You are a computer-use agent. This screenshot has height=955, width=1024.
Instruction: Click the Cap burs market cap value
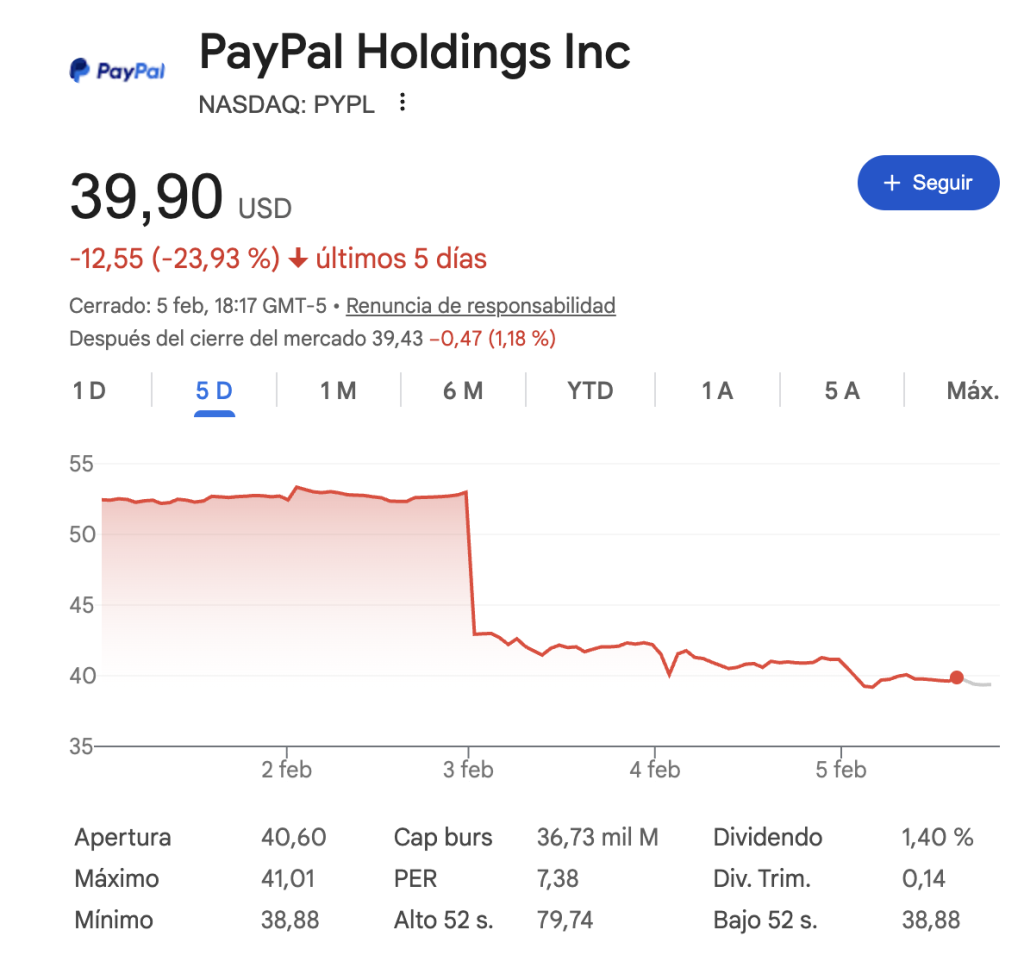point(598,837)
